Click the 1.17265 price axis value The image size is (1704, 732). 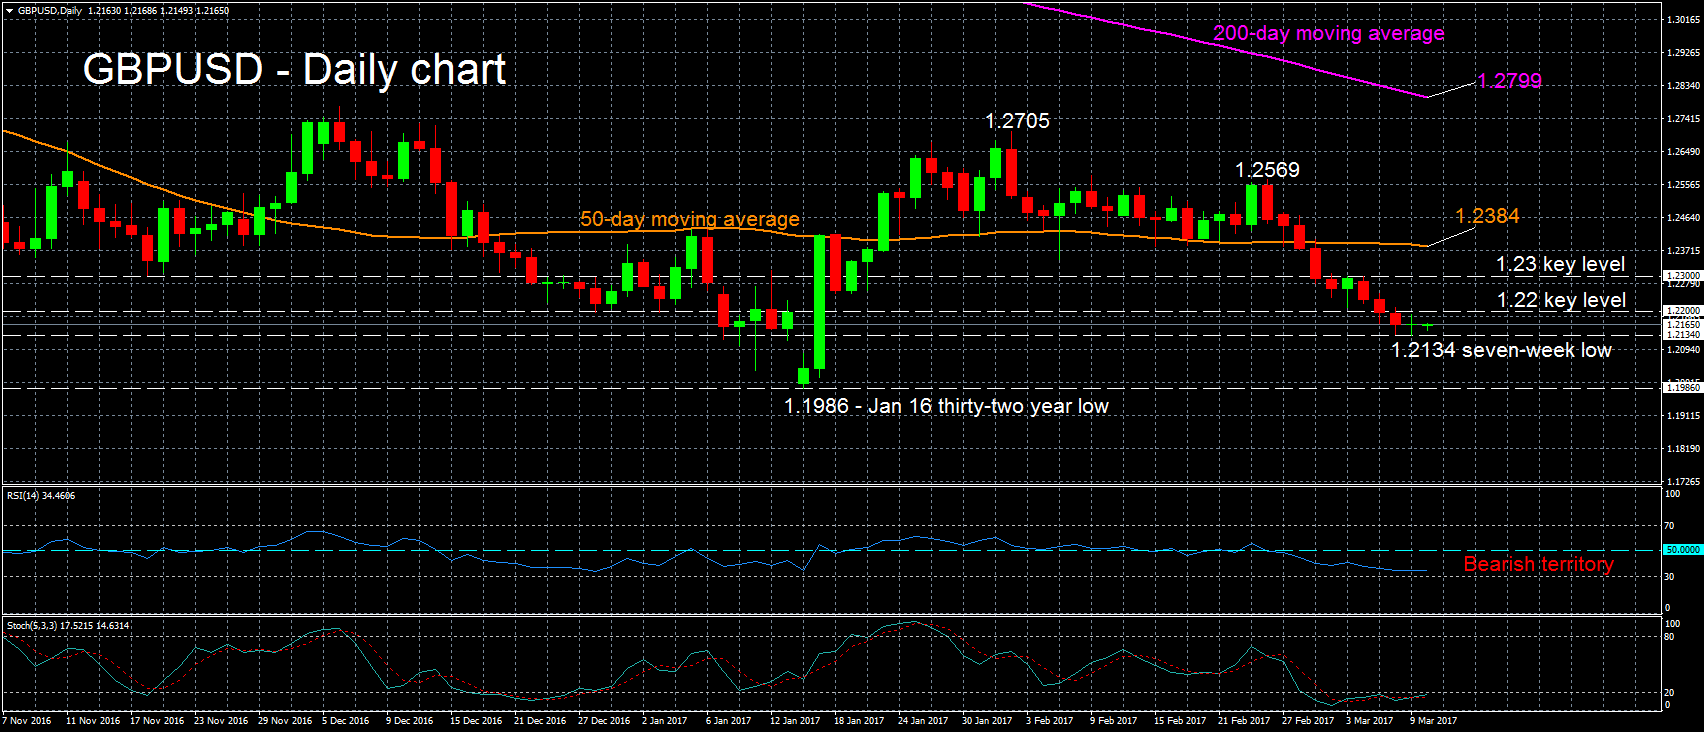point(1684,482)
